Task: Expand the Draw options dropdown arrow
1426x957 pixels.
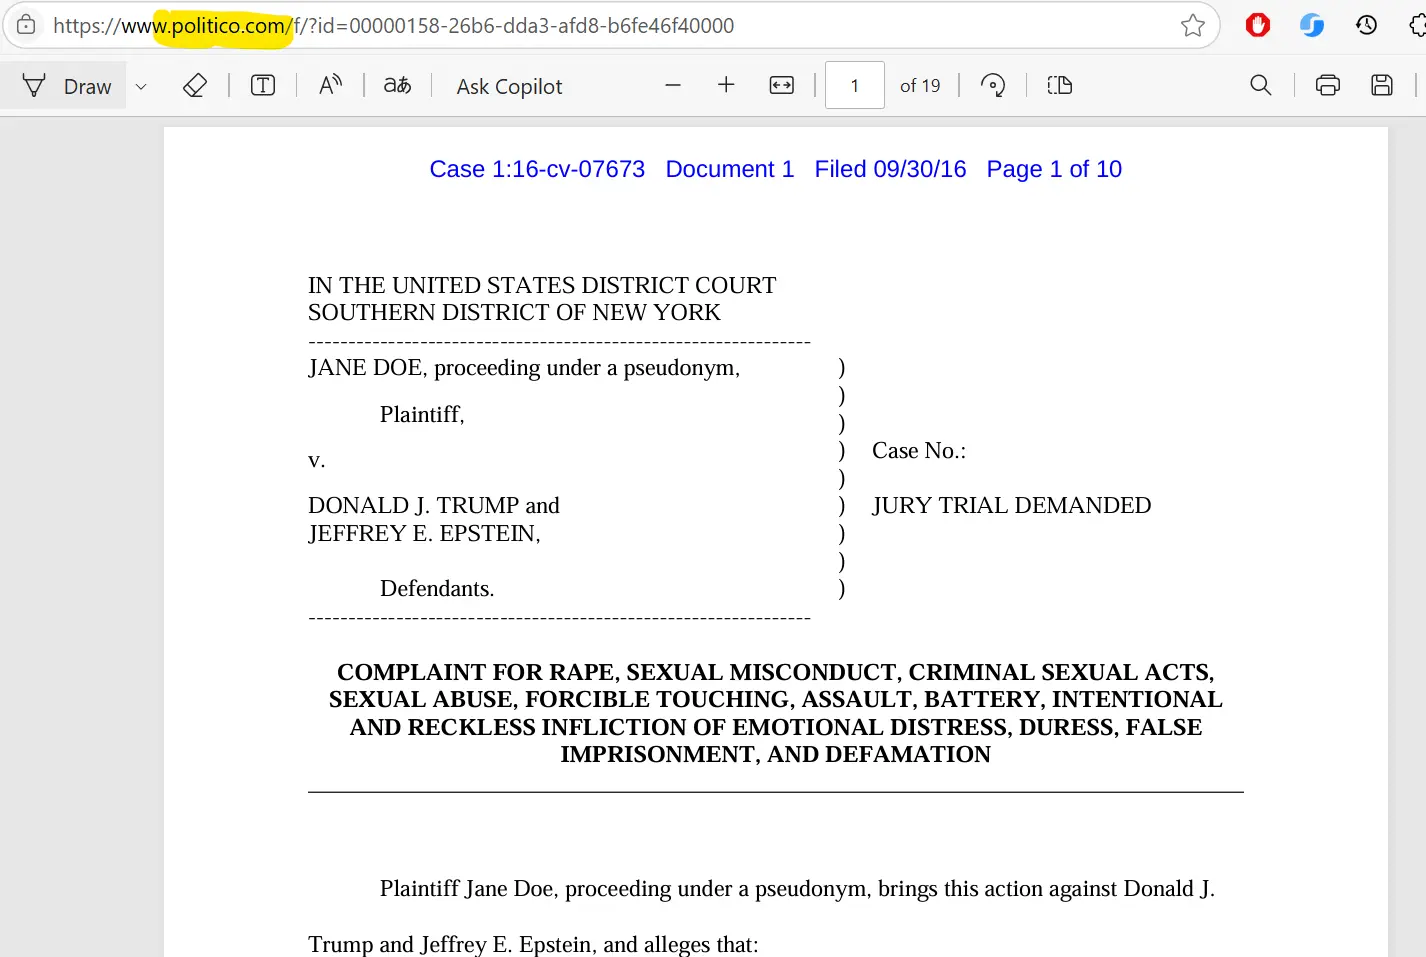Action: pos(141,86)
